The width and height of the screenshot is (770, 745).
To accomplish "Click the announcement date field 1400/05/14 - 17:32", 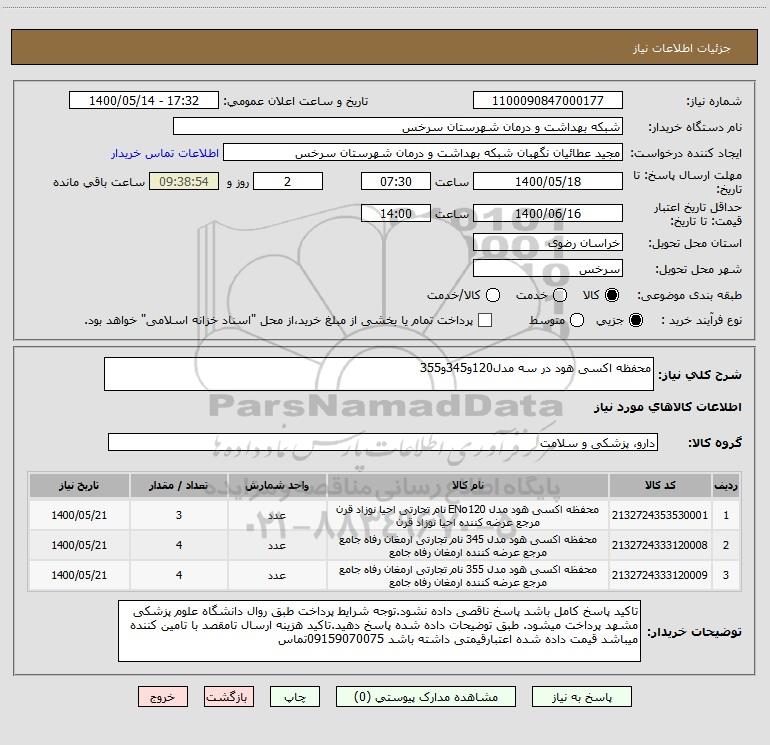I will coord(144,101).
